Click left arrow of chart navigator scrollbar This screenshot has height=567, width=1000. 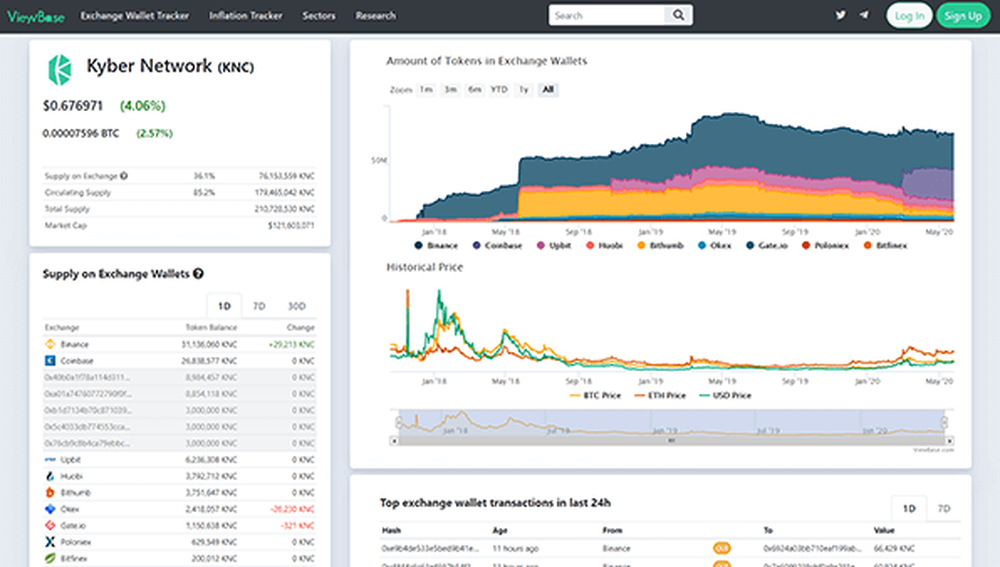pos(394,441)
